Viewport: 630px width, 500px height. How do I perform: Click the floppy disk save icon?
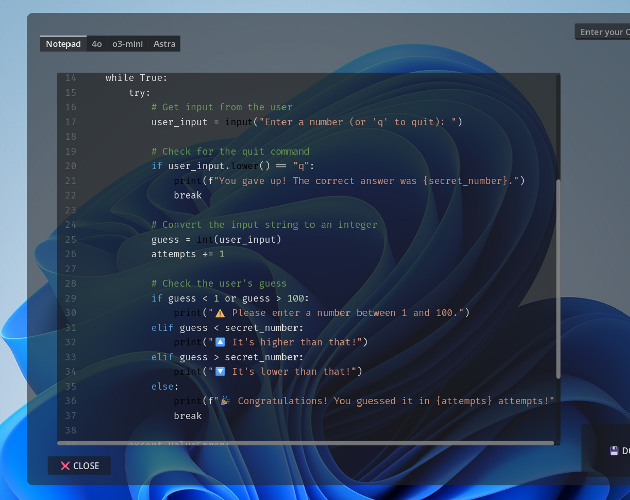(x=614, y=451)
